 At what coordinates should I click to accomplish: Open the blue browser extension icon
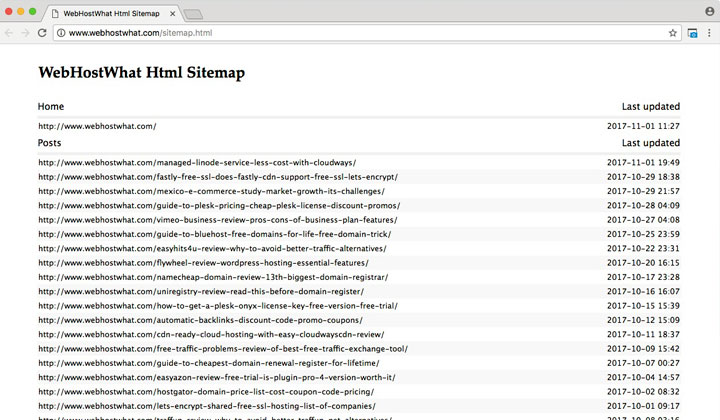[692, 33]
